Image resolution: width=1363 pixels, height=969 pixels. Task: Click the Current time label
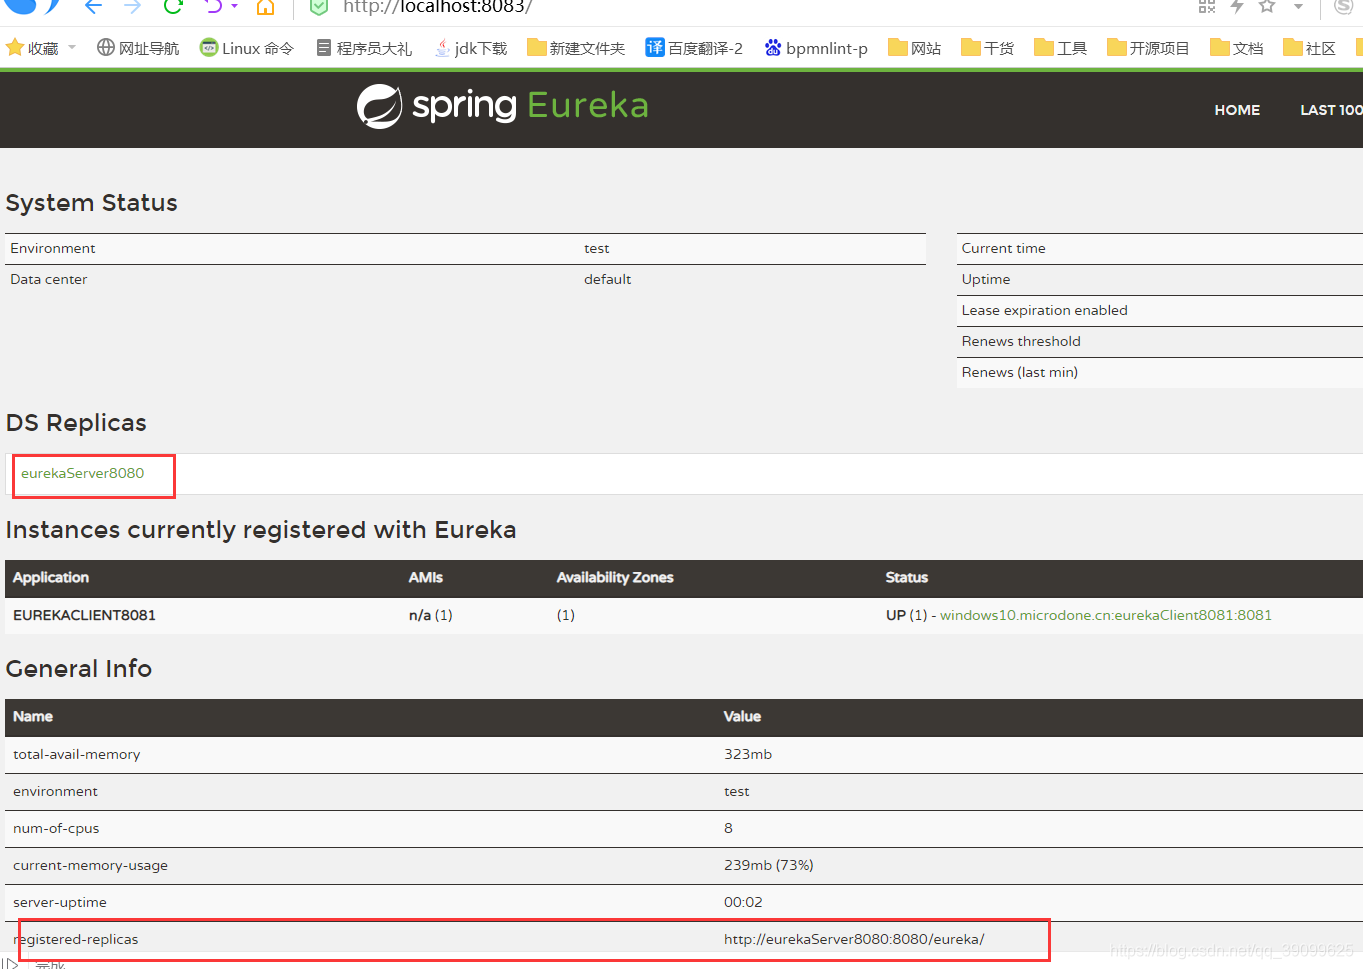(x=1004, y=248)
